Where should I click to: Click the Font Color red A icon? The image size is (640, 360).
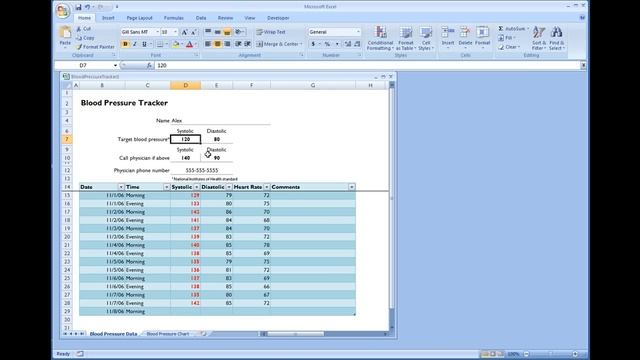click(x=189, y=44)
